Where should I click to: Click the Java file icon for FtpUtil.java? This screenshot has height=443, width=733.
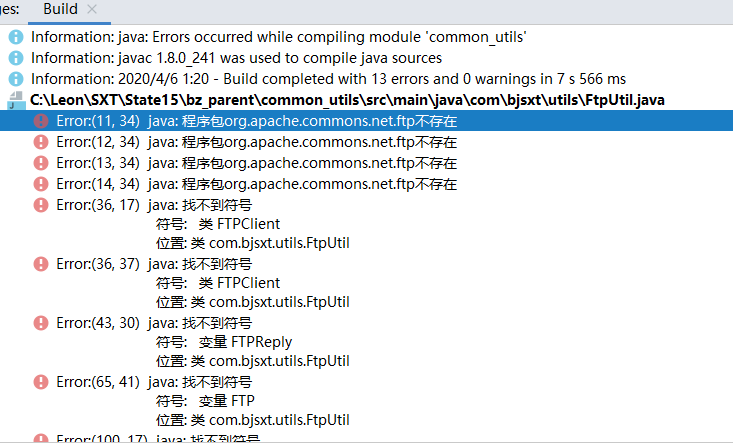[x=16, y=100]
